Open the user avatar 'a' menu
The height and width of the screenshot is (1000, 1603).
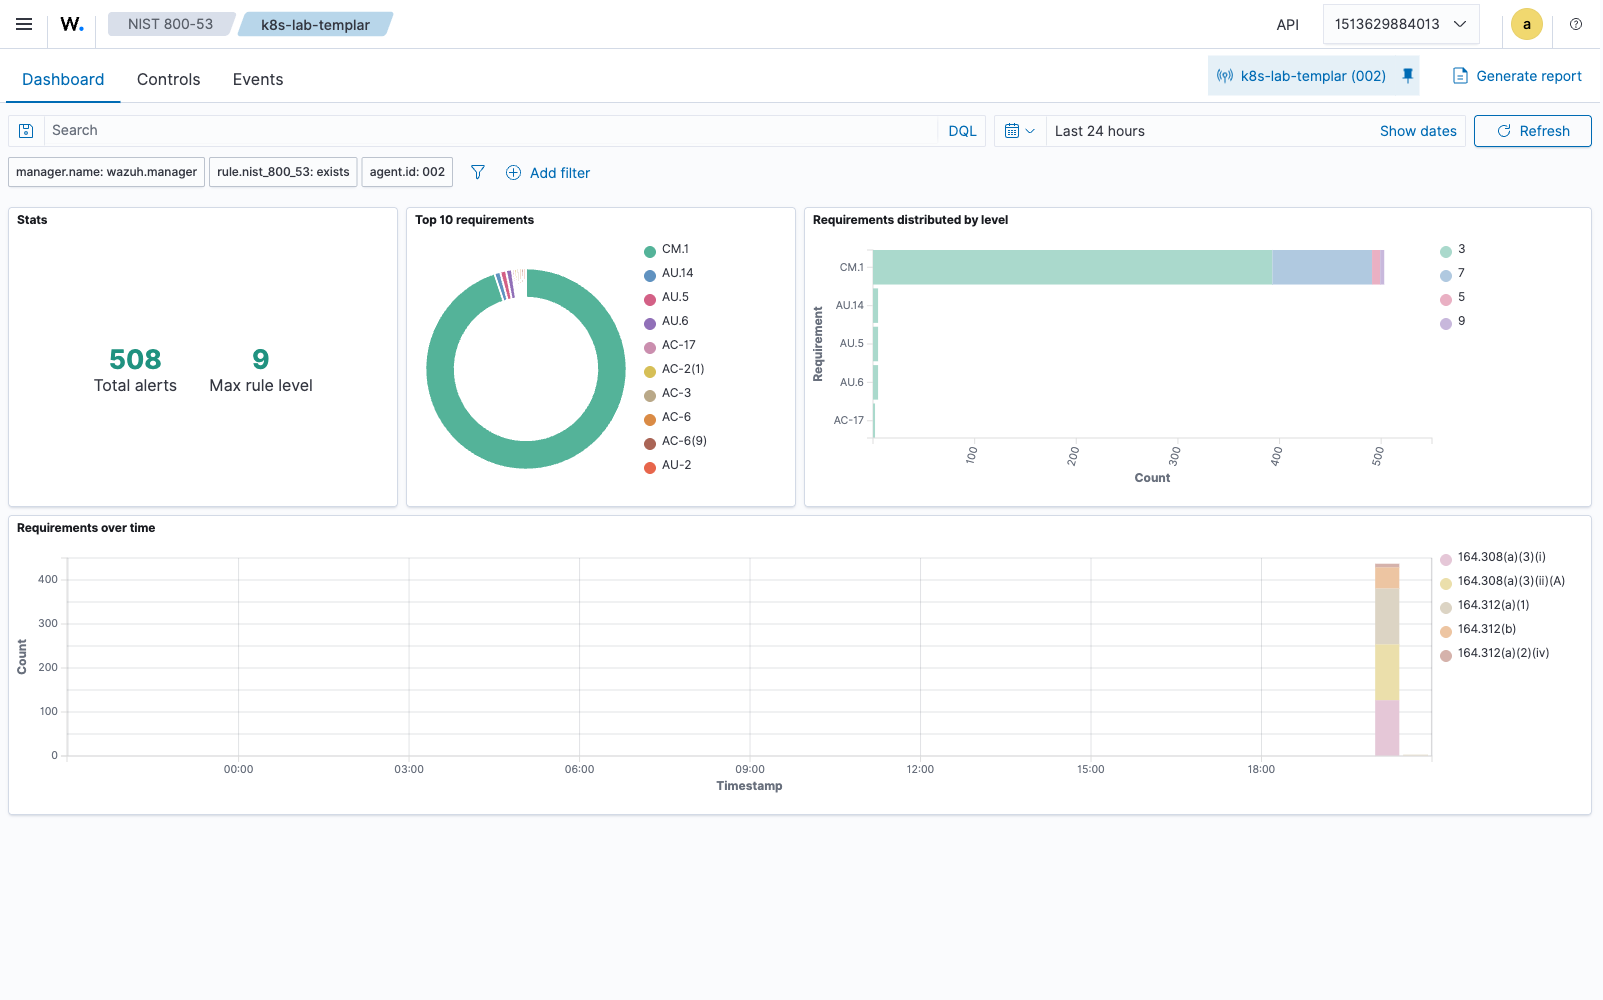(1527, 24)
